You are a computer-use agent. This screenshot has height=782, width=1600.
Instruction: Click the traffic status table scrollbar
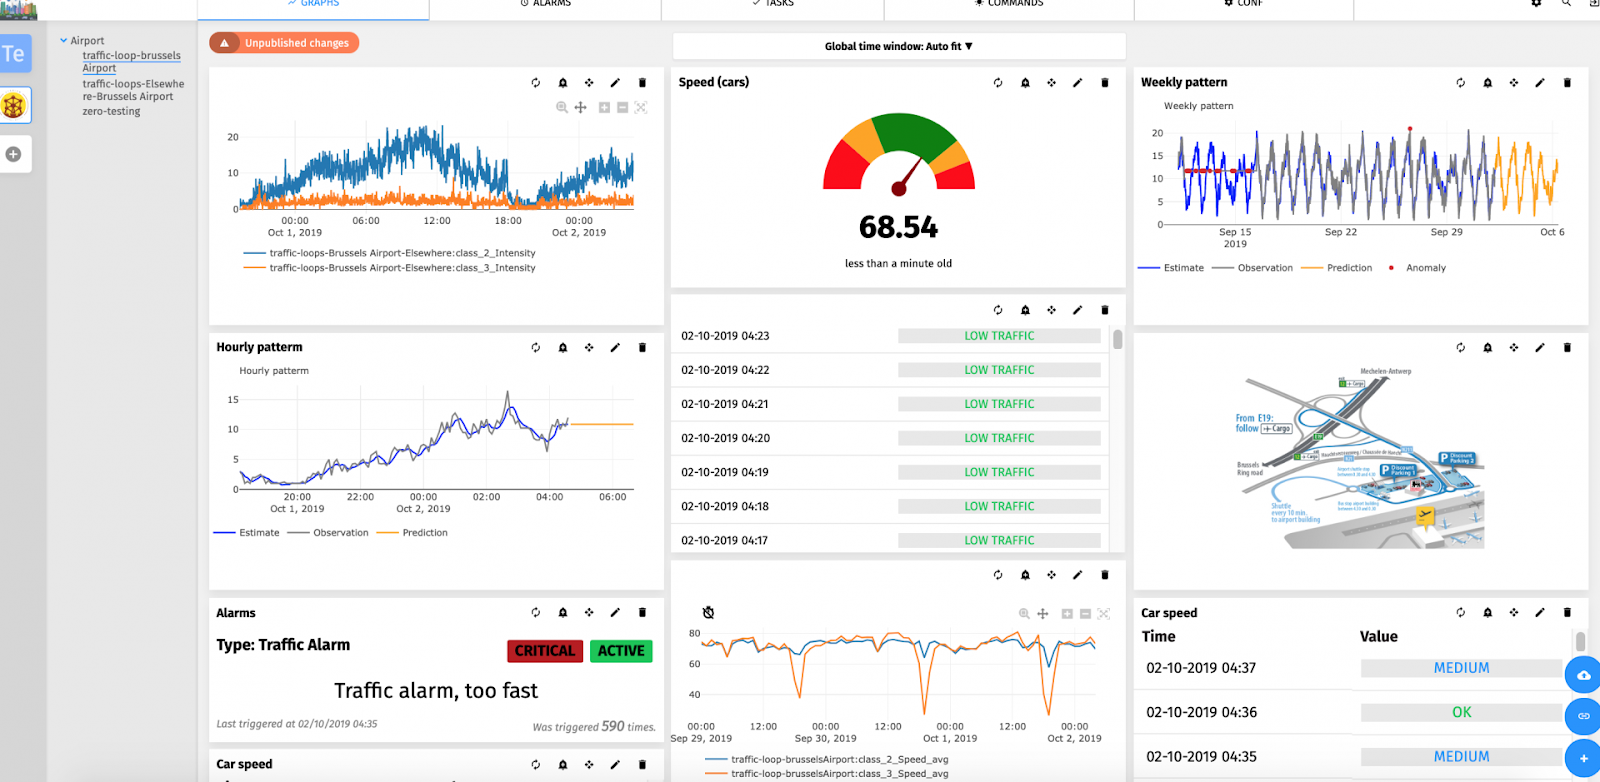pos(1117,340)
